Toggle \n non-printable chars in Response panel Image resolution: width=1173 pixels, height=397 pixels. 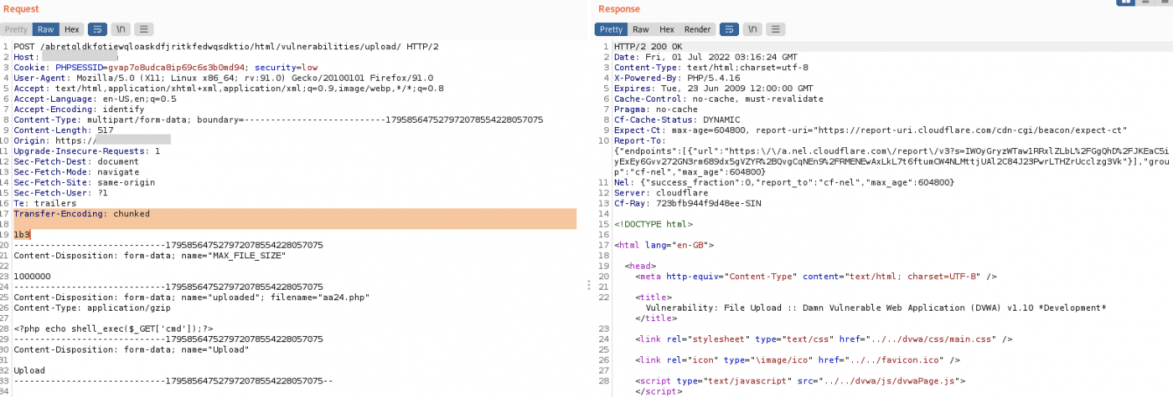click(x=753, y=30)
